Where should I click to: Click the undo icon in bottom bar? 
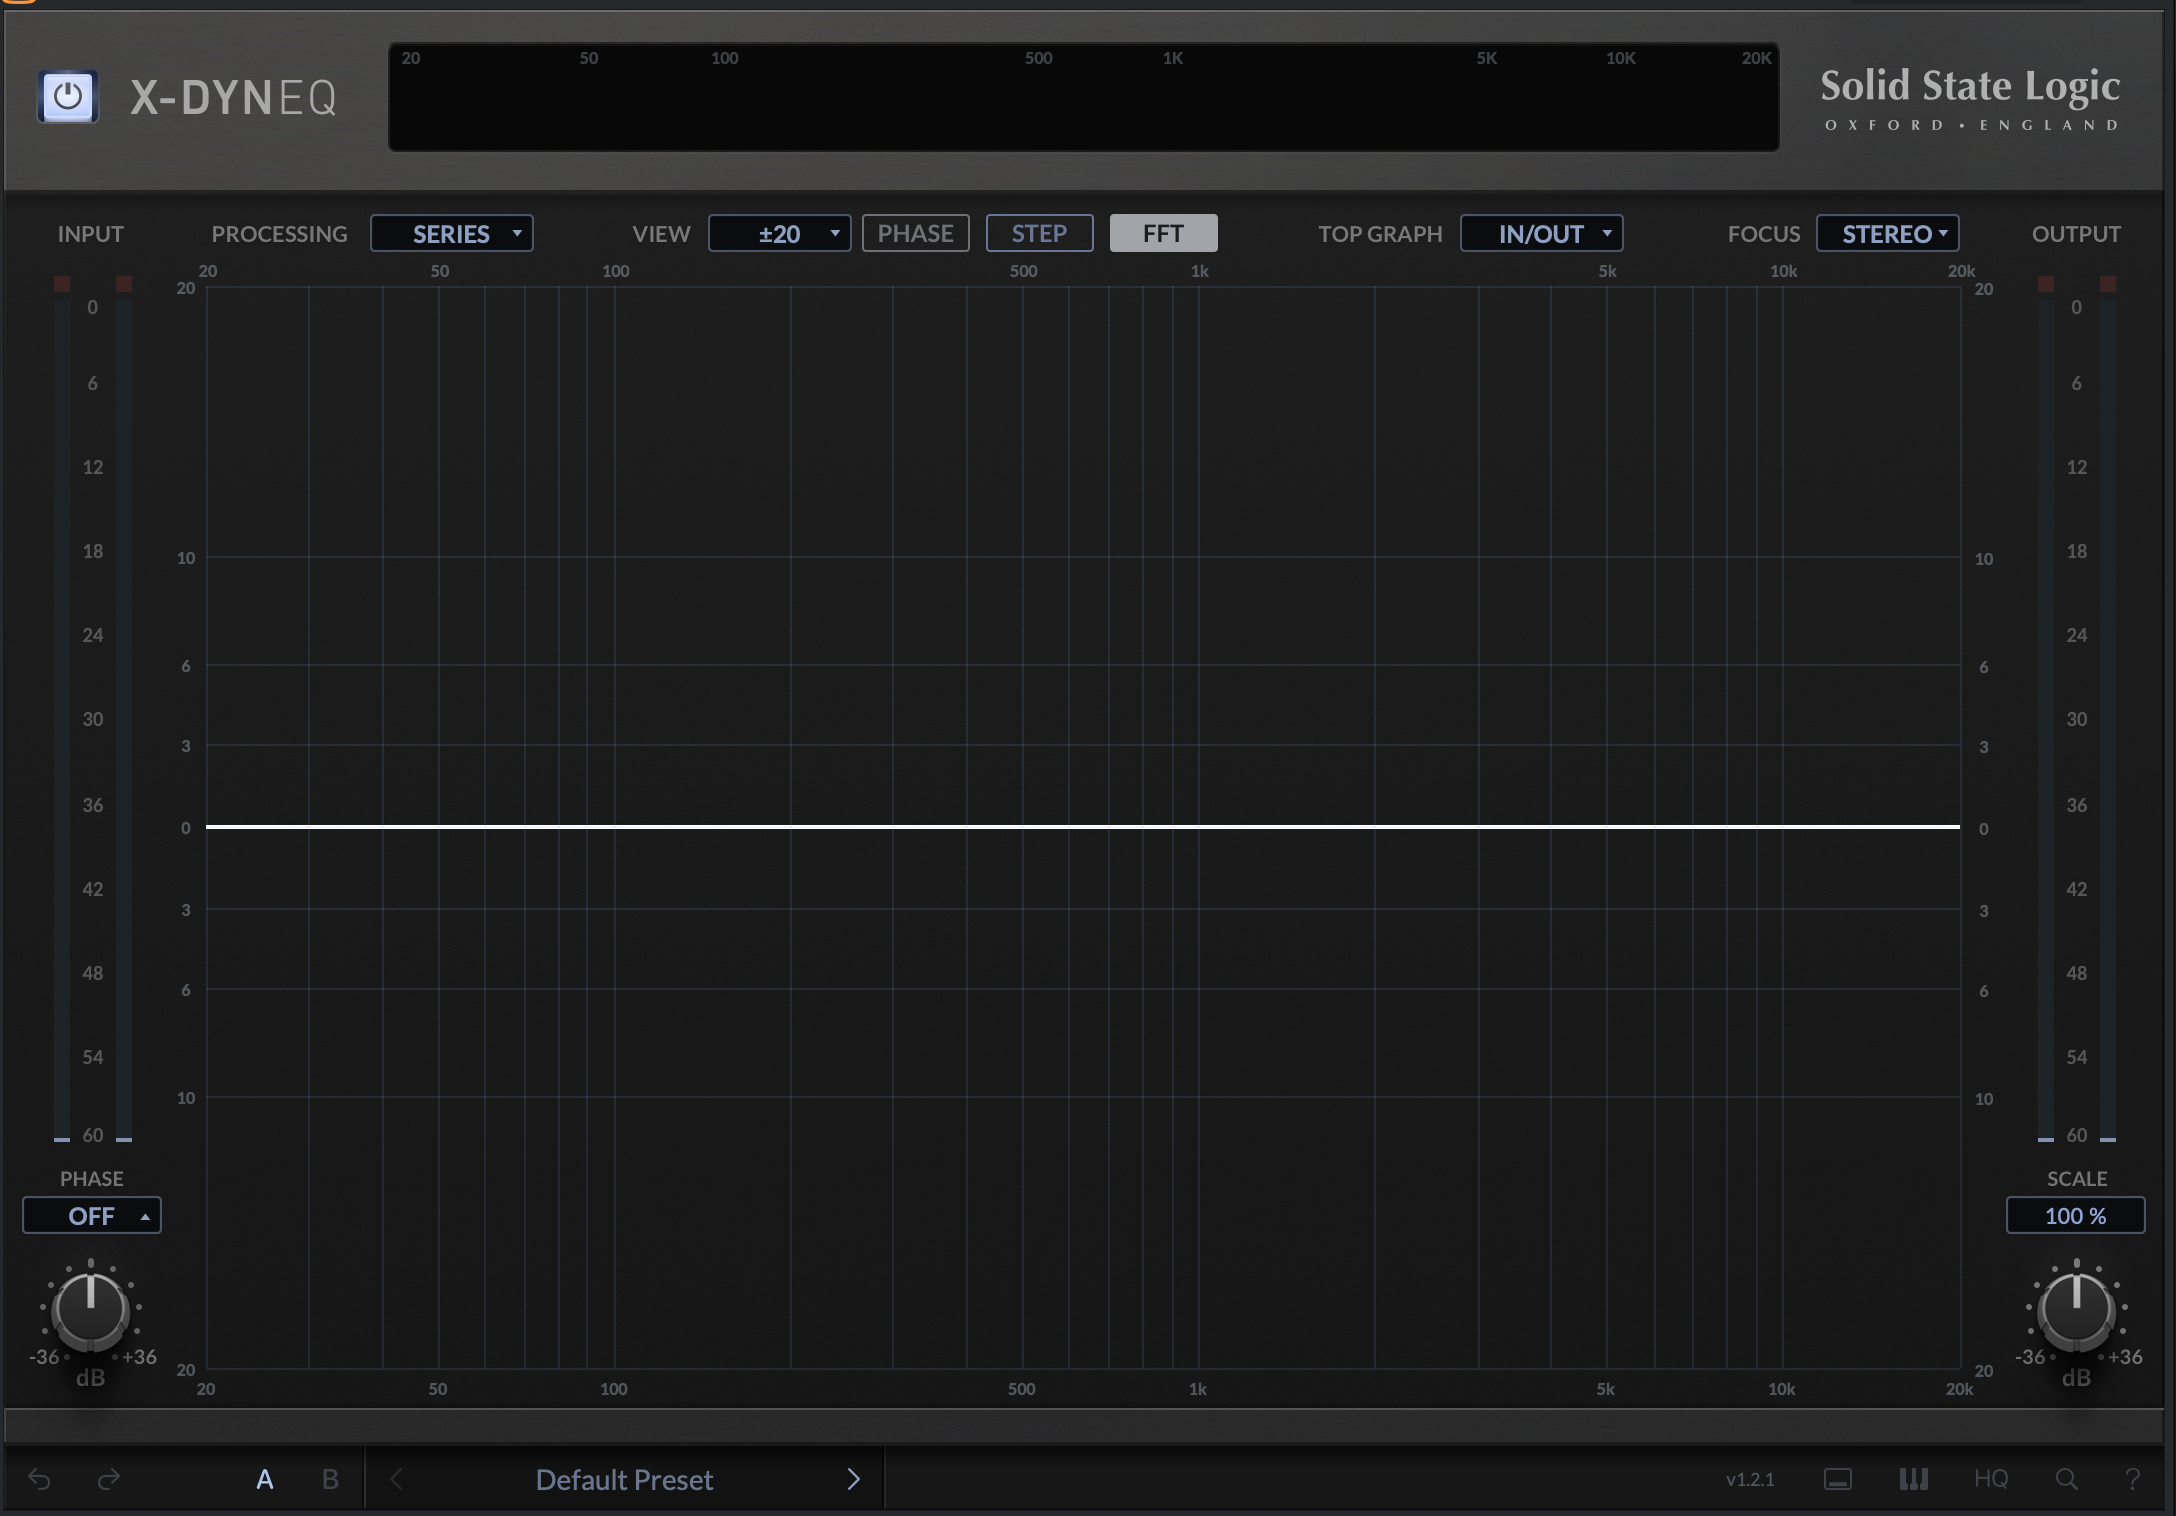[38, 1480]
